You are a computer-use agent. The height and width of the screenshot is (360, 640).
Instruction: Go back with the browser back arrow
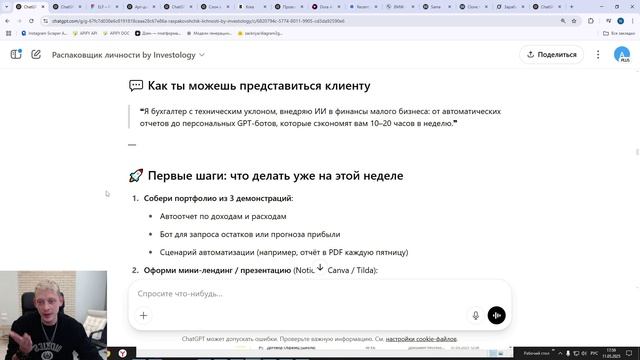(8, 21)
